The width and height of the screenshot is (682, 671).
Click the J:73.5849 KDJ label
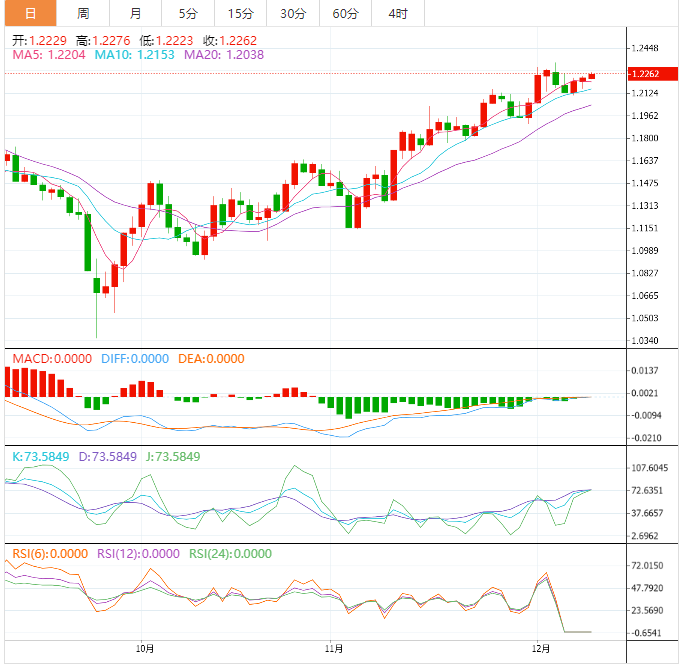tap(173, 457)
